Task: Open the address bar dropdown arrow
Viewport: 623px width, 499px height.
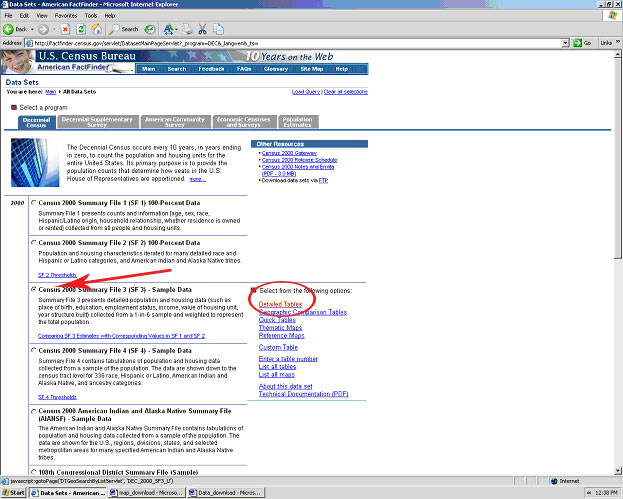Action: pos(565,43)
